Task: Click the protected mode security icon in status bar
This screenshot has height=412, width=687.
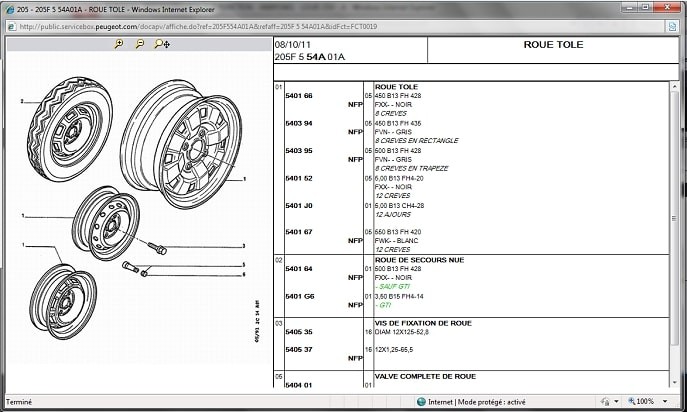Action: click(606, 401)
